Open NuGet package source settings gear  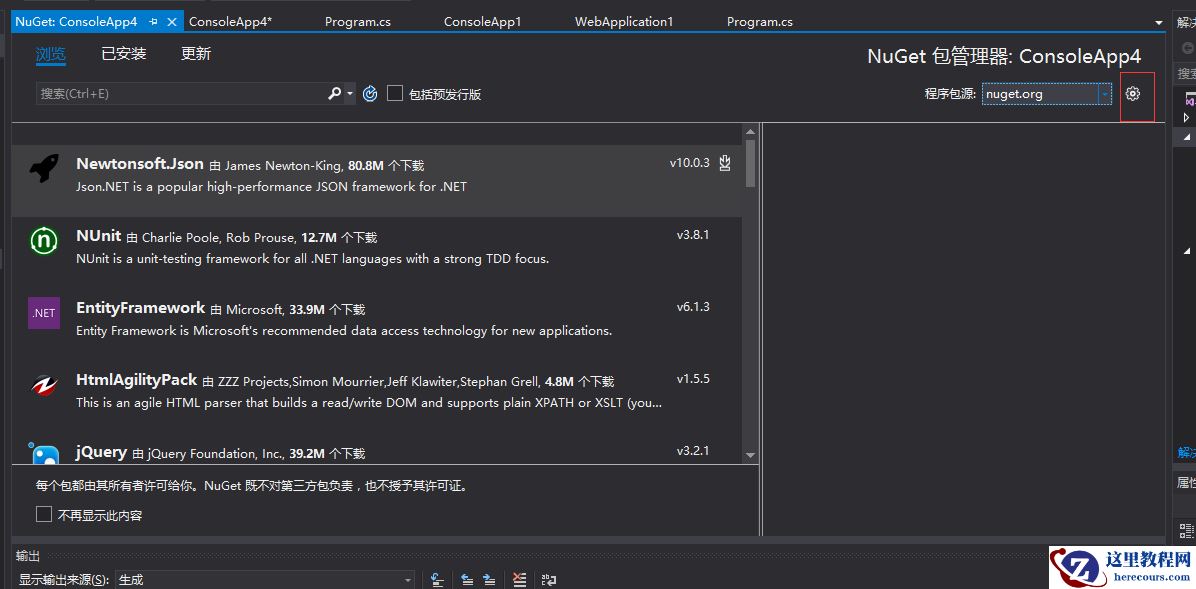click(1133, 94)
